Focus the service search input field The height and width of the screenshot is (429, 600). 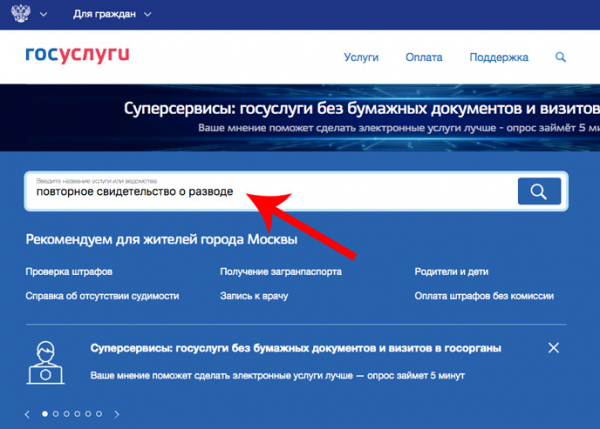pos(271,191)
